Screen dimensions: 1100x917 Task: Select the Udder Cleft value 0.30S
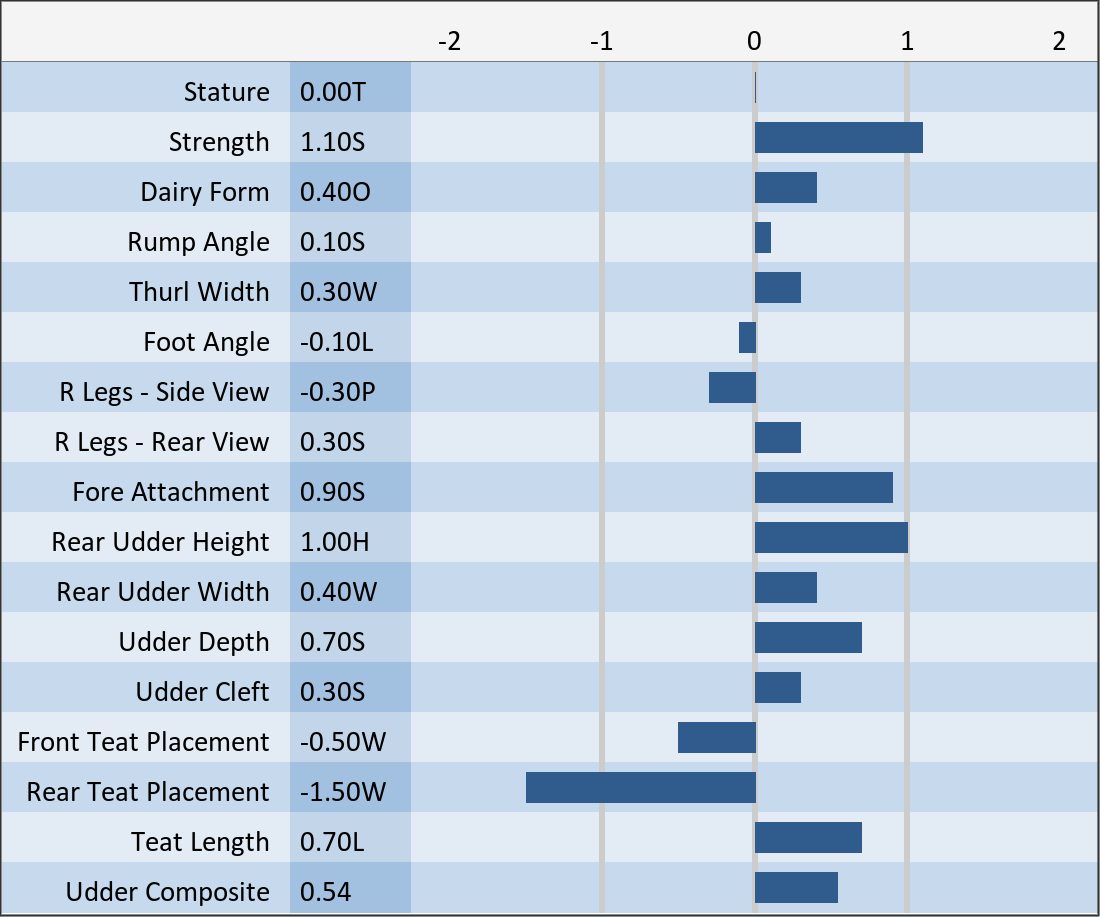pos(333,692)
